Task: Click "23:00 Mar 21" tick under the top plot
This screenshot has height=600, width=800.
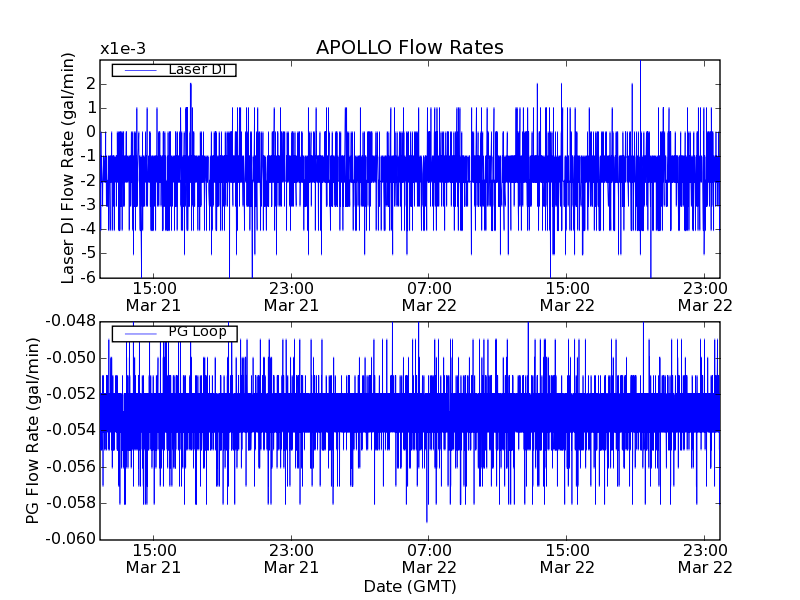Action: 291,296
